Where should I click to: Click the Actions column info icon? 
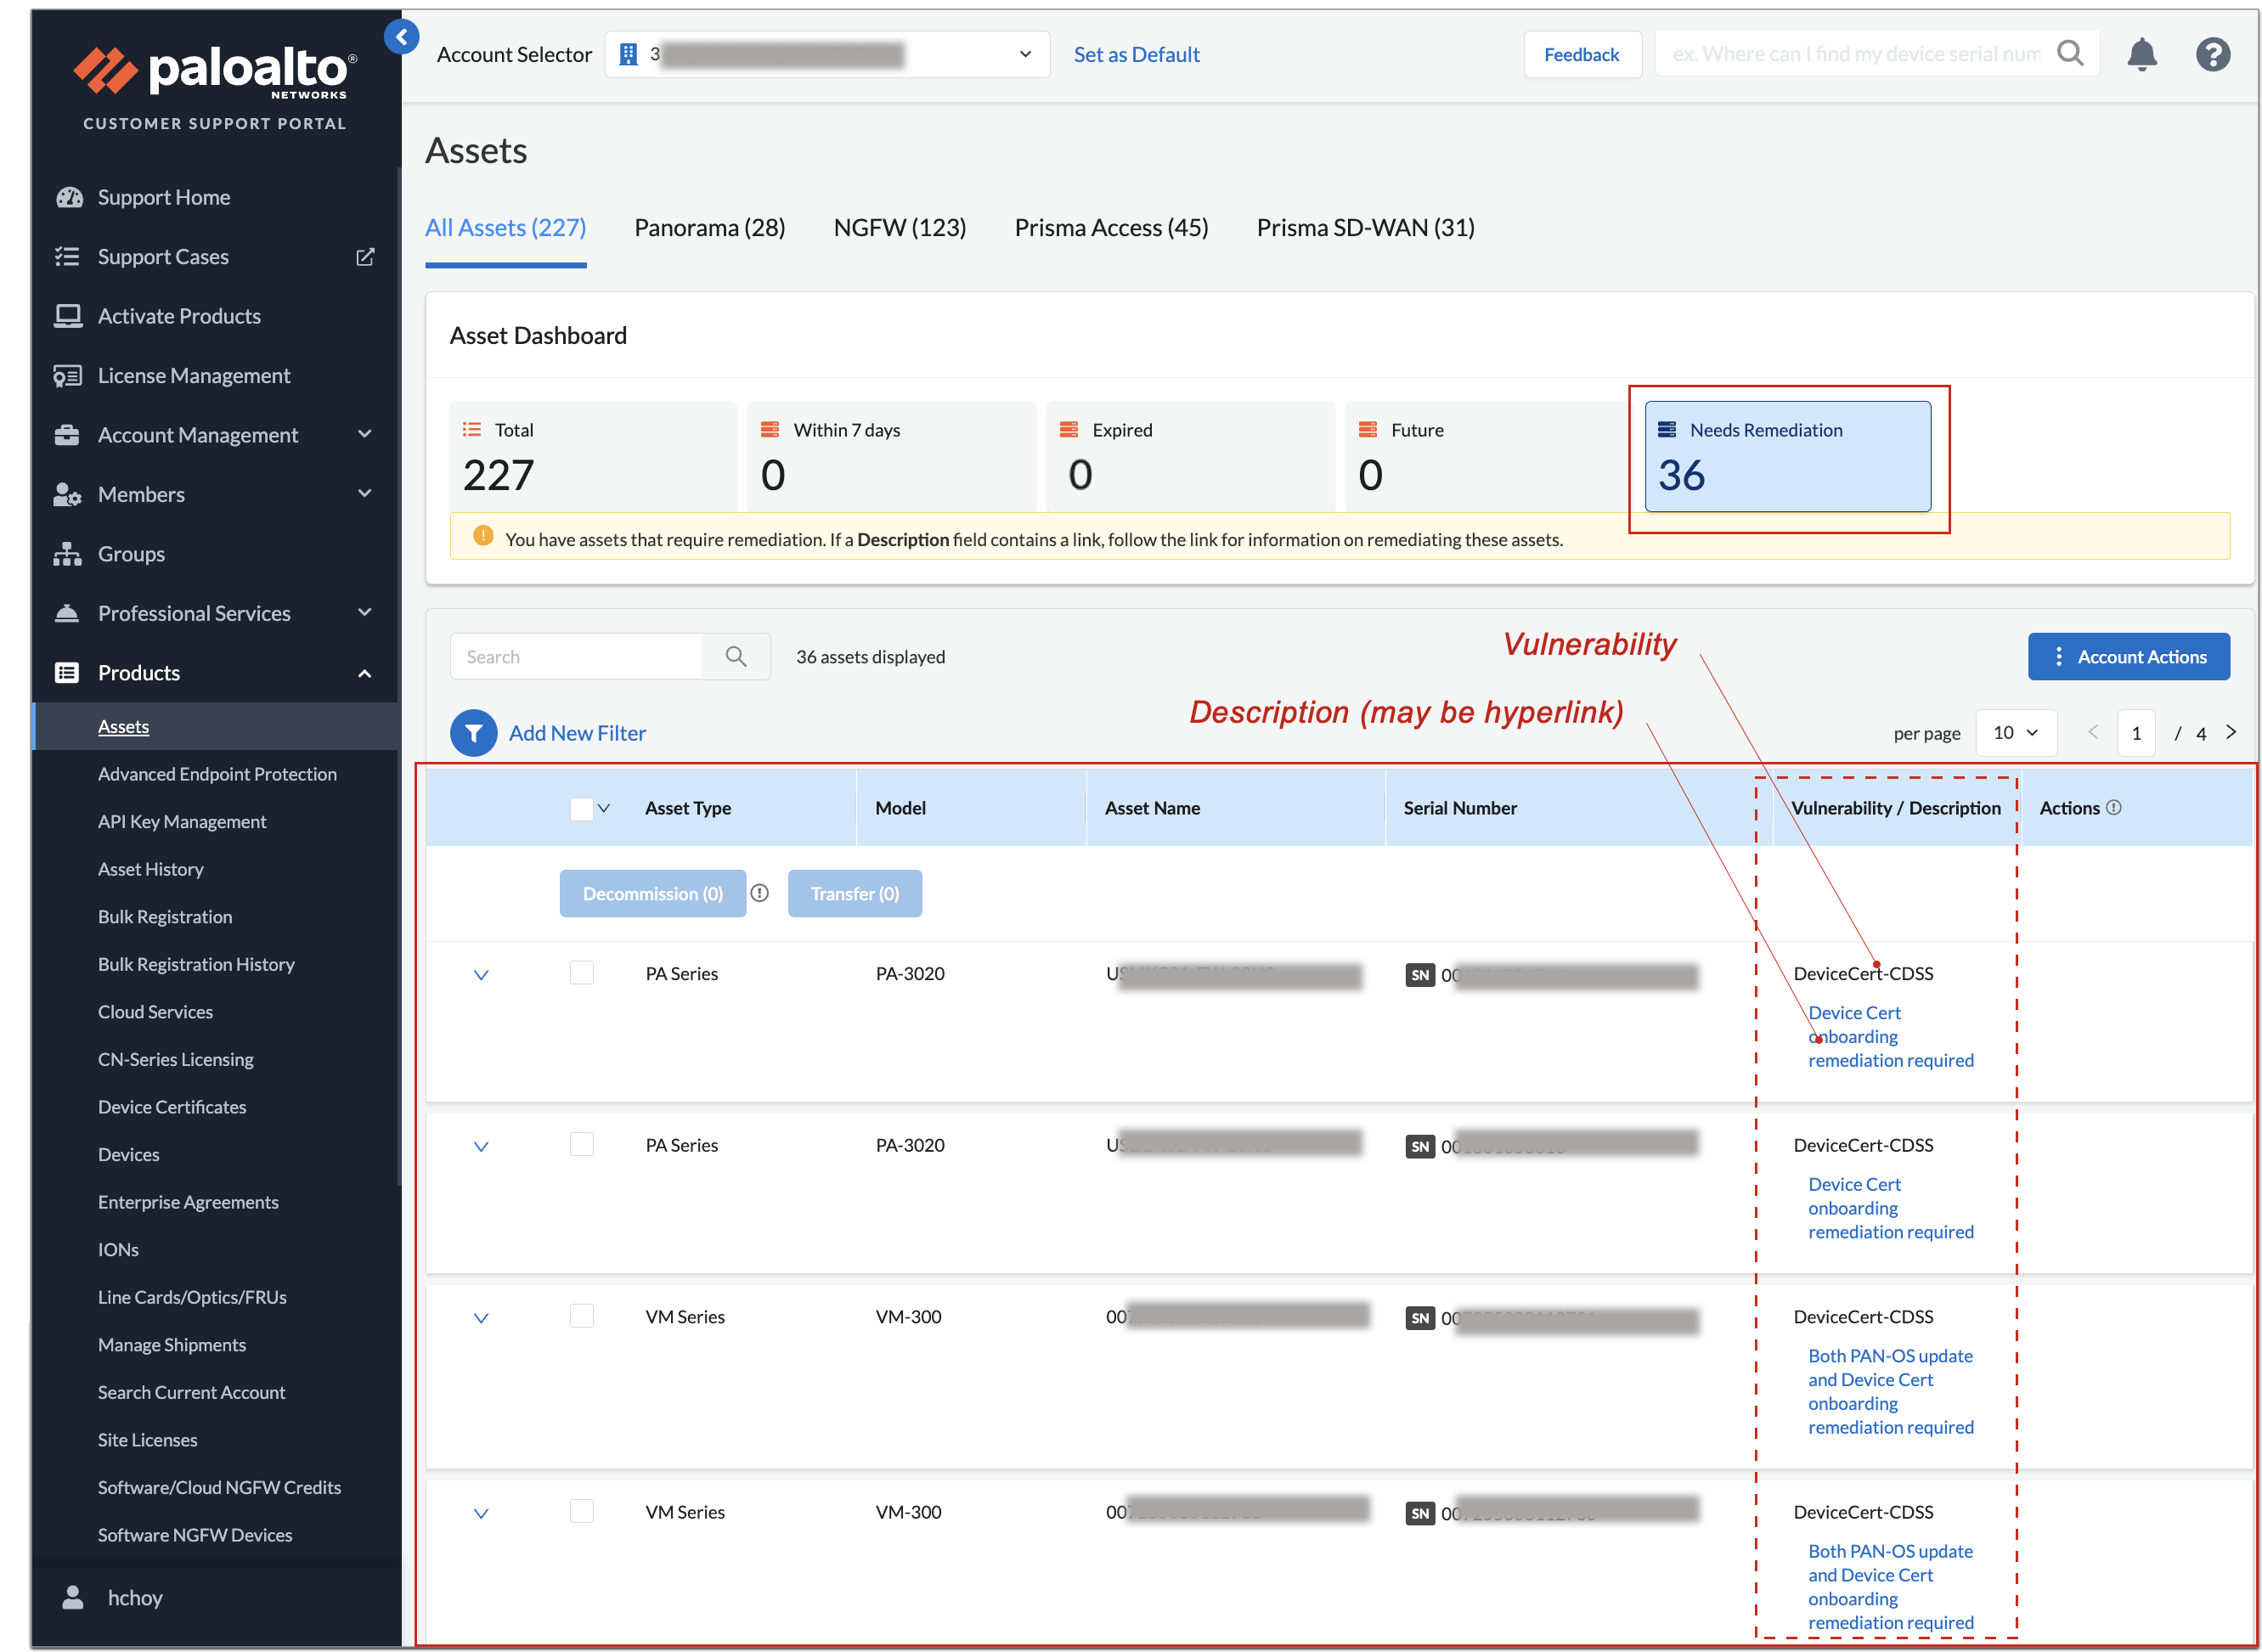2113,808
